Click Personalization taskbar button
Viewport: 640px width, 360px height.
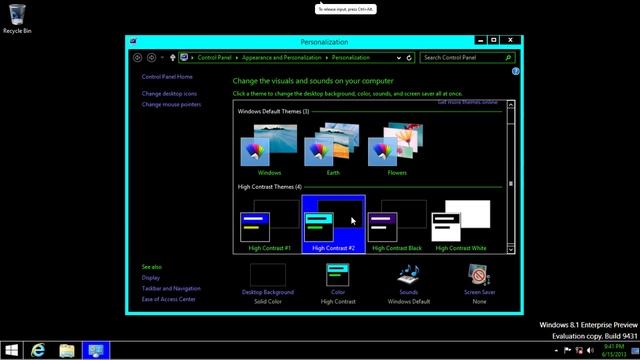click(x=96, y=351)
